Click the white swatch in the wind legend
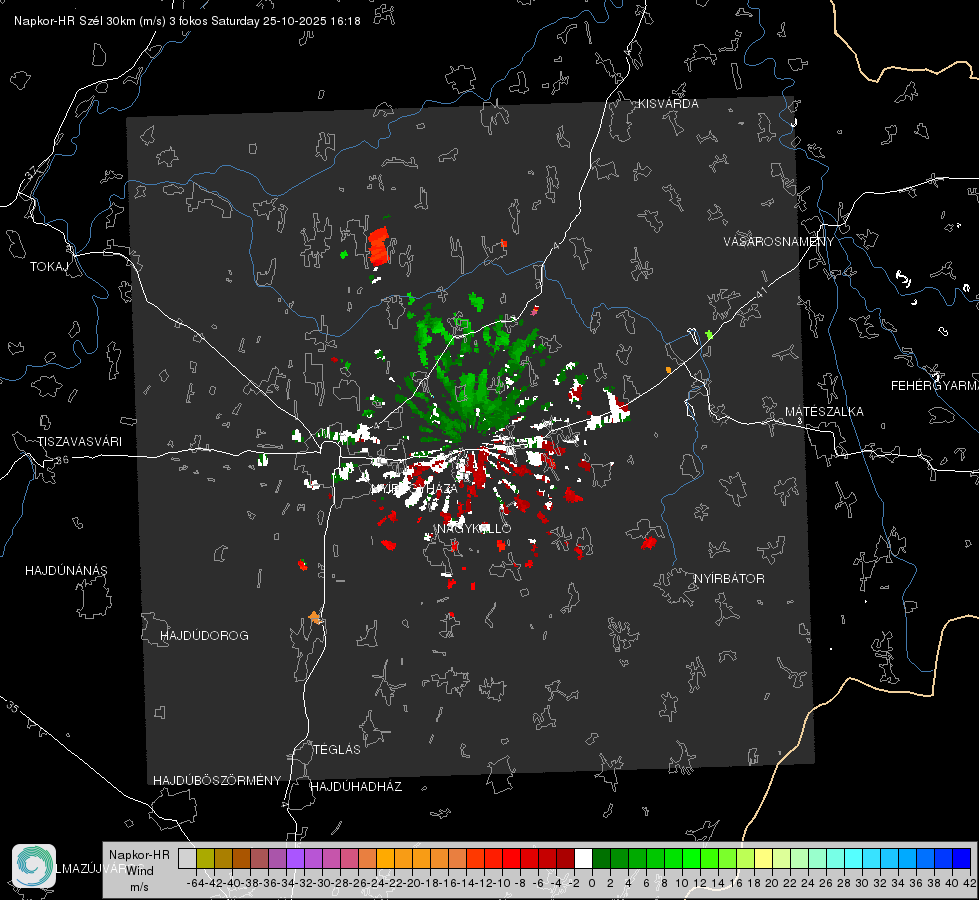Screen dimensions: 979x900 (583, 858)
